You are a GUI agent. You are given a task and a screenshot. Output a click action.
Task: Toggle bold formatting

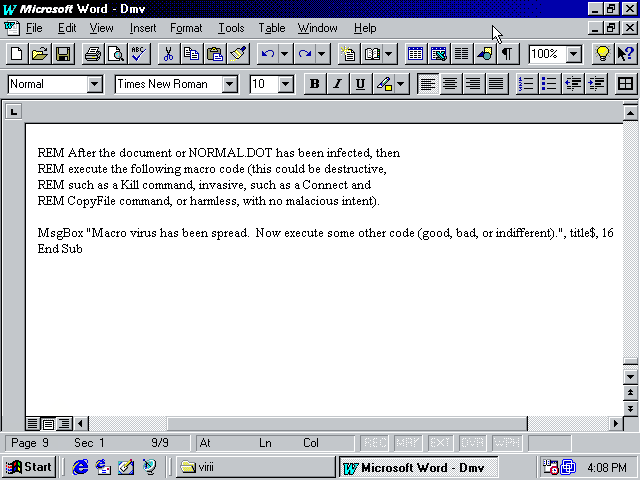(x=314, y=84)
